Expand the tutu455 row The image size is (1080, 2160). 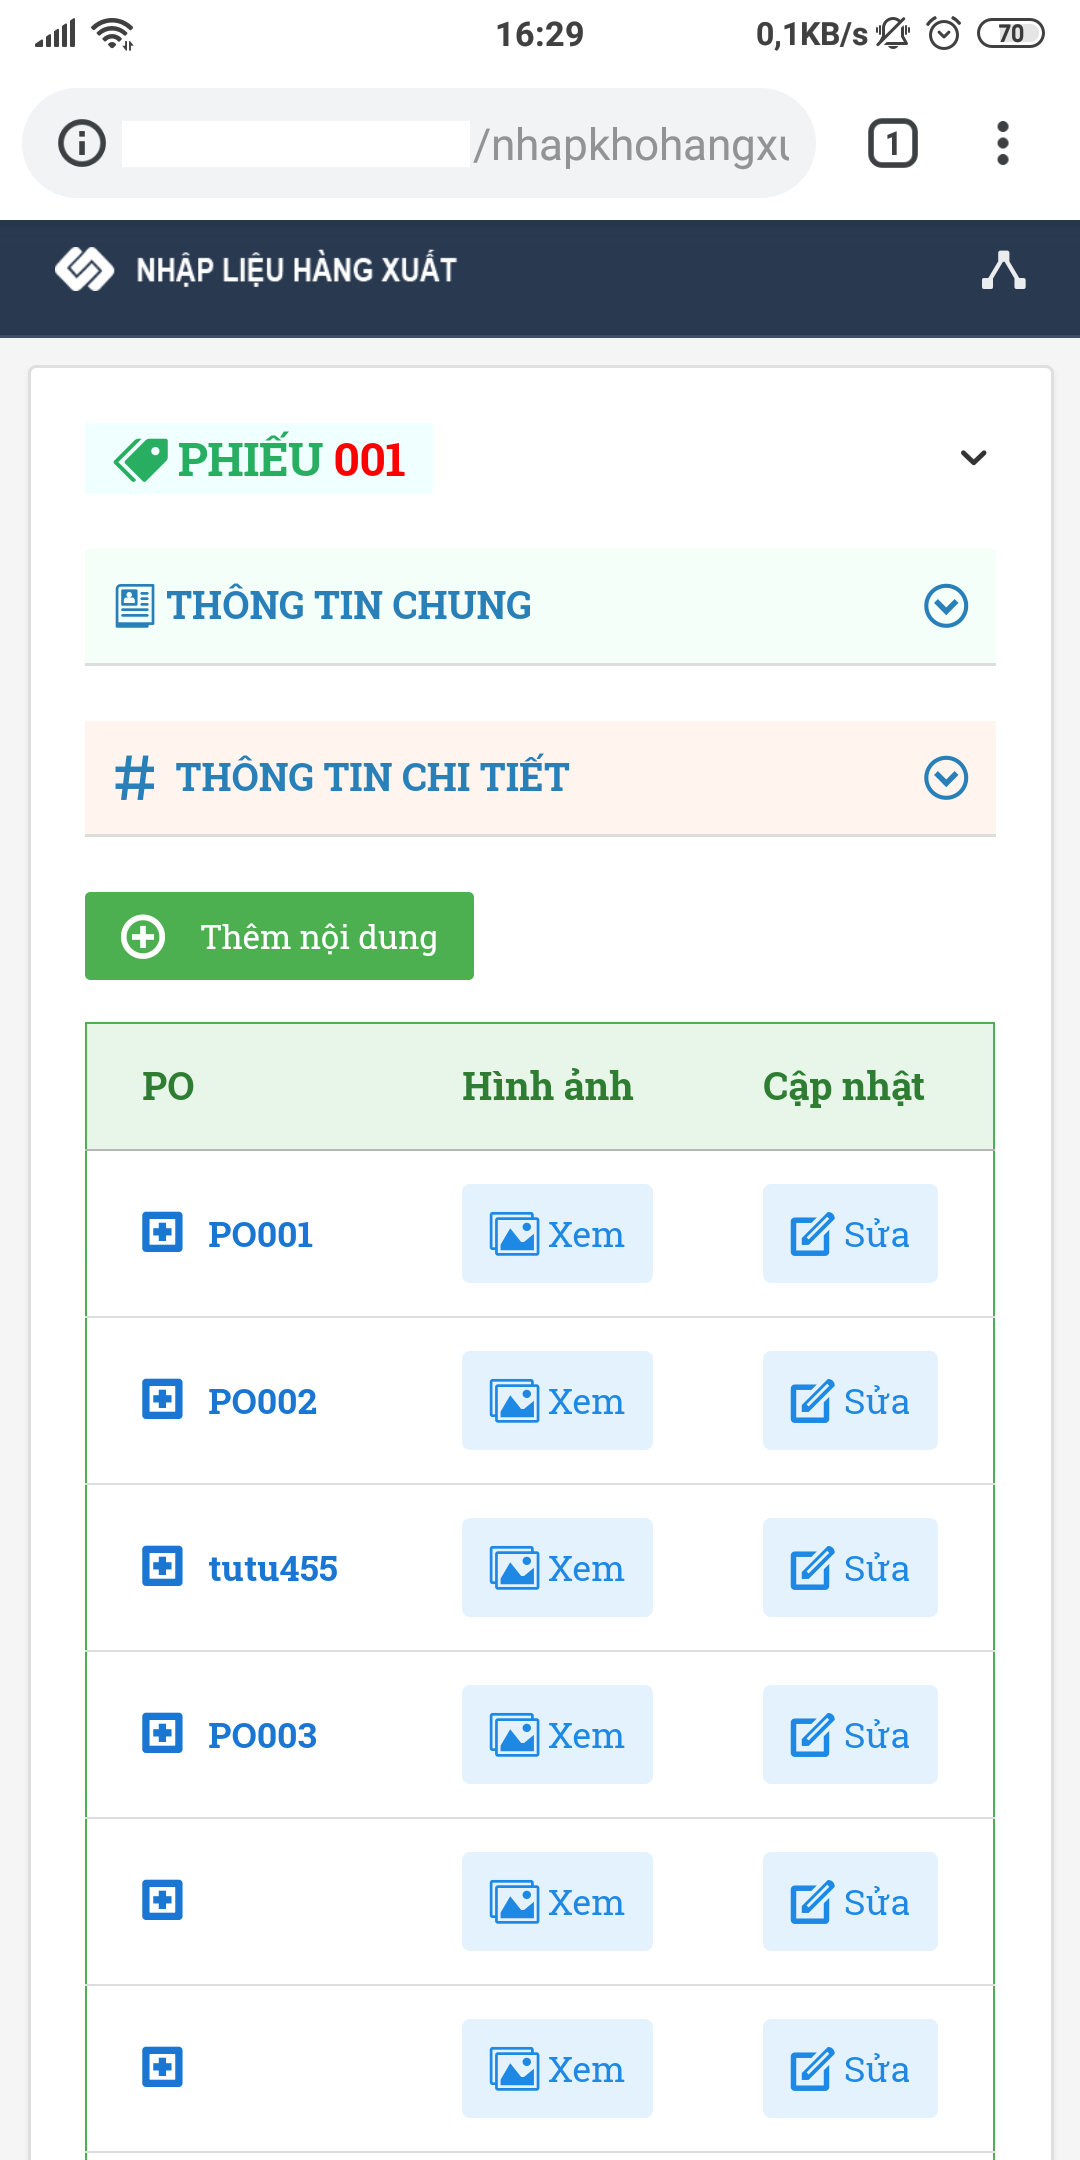pos(162,1566)
